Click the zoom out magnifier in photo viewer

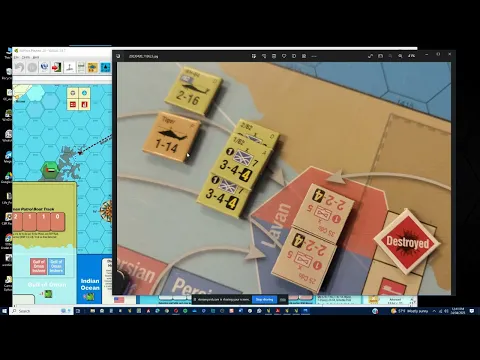coord(390,56)
